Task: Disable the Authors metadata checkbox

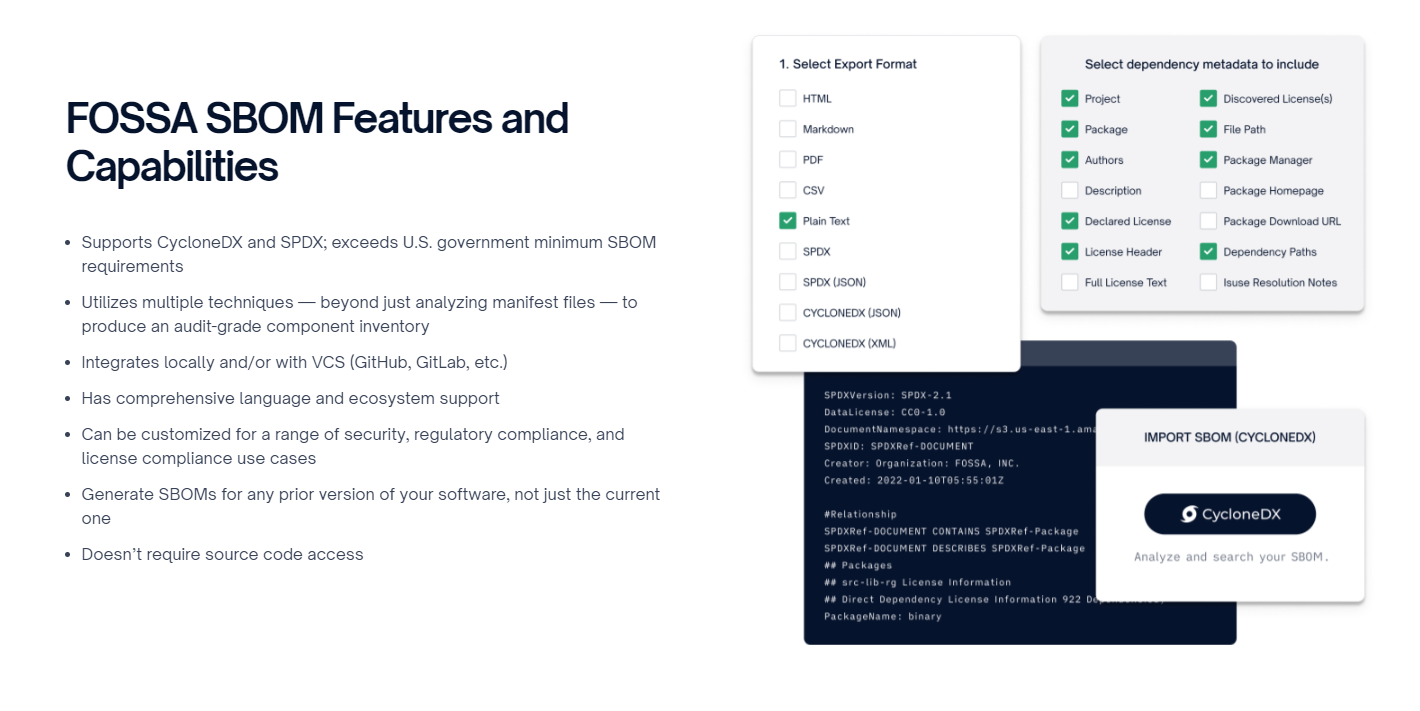Action: [x=1069, y=160]
